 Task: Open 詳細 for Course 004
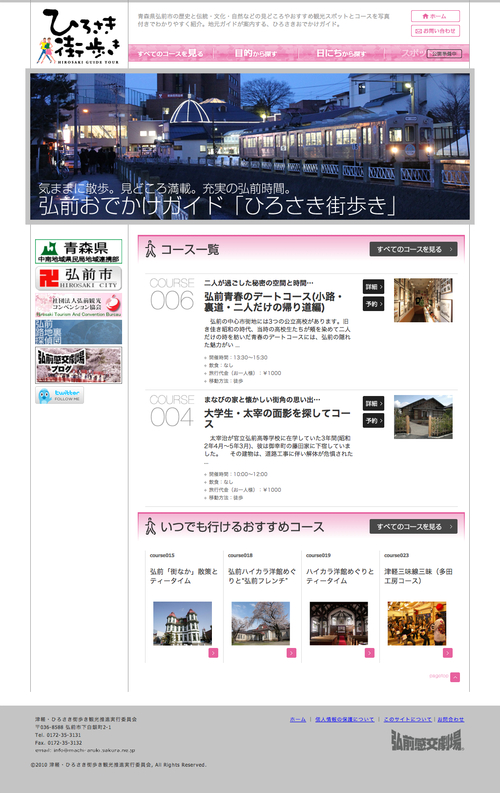373,404
